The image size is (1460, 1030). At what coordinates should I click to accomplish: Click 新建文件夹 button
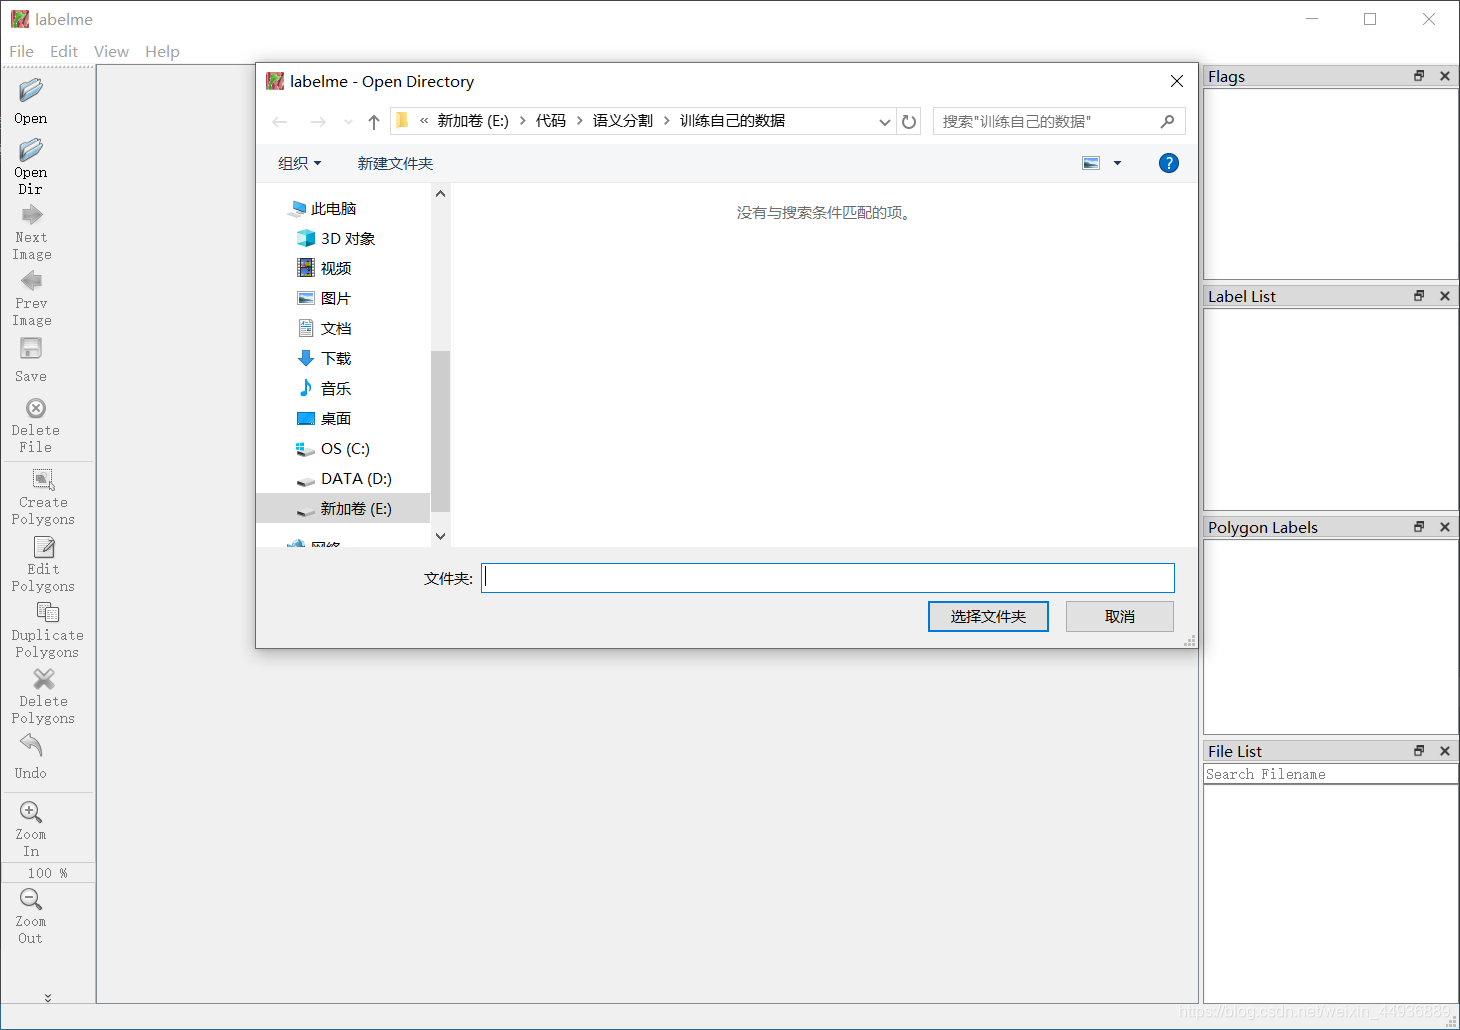click(395, 163)
